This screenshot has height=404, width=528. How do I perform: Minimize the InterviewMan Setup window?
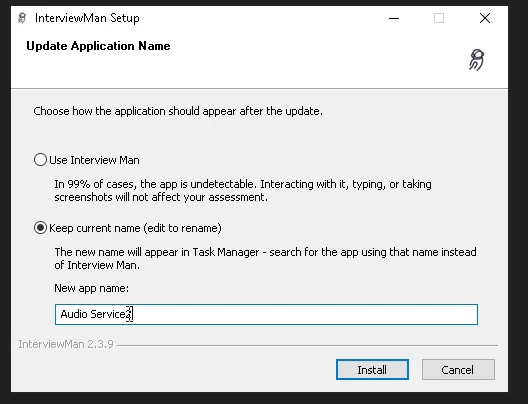tap(394, 18)
